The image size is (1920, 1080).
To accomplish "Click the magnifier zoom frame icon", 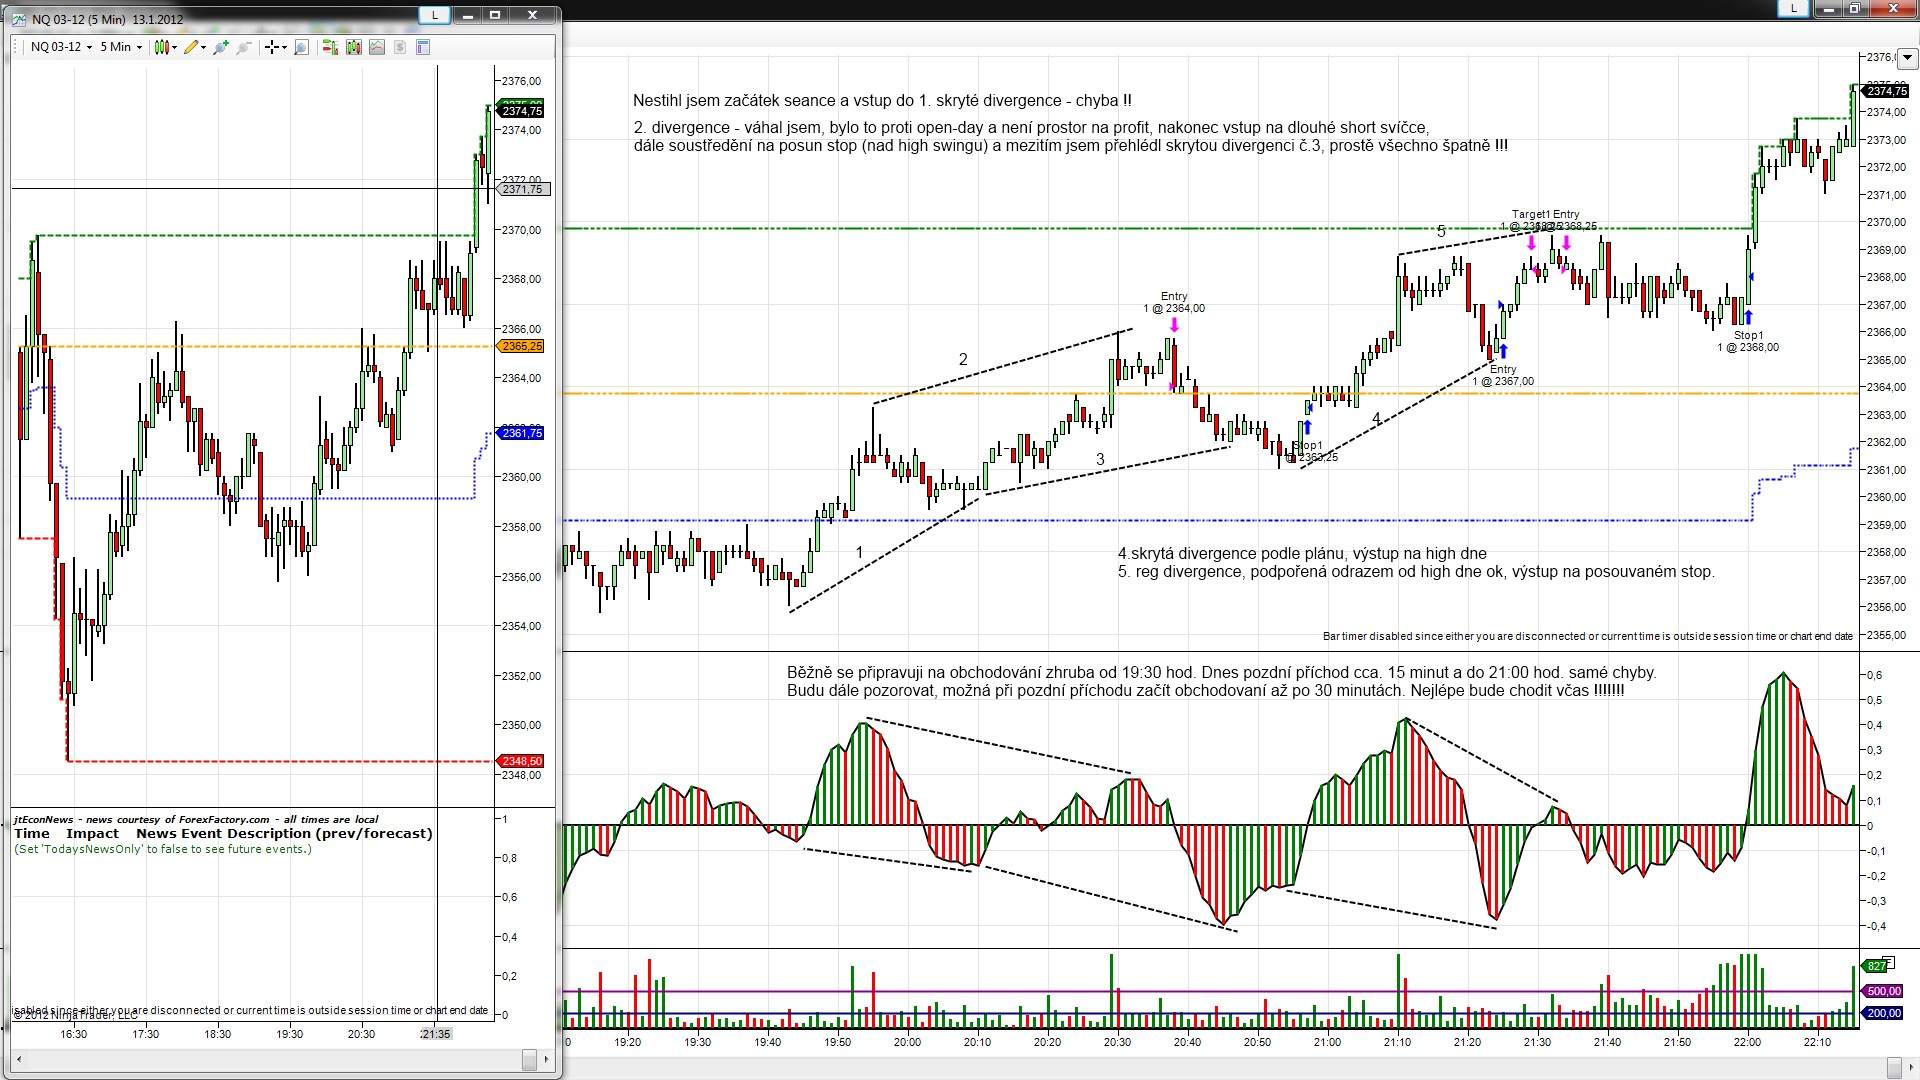I will 302,47.
